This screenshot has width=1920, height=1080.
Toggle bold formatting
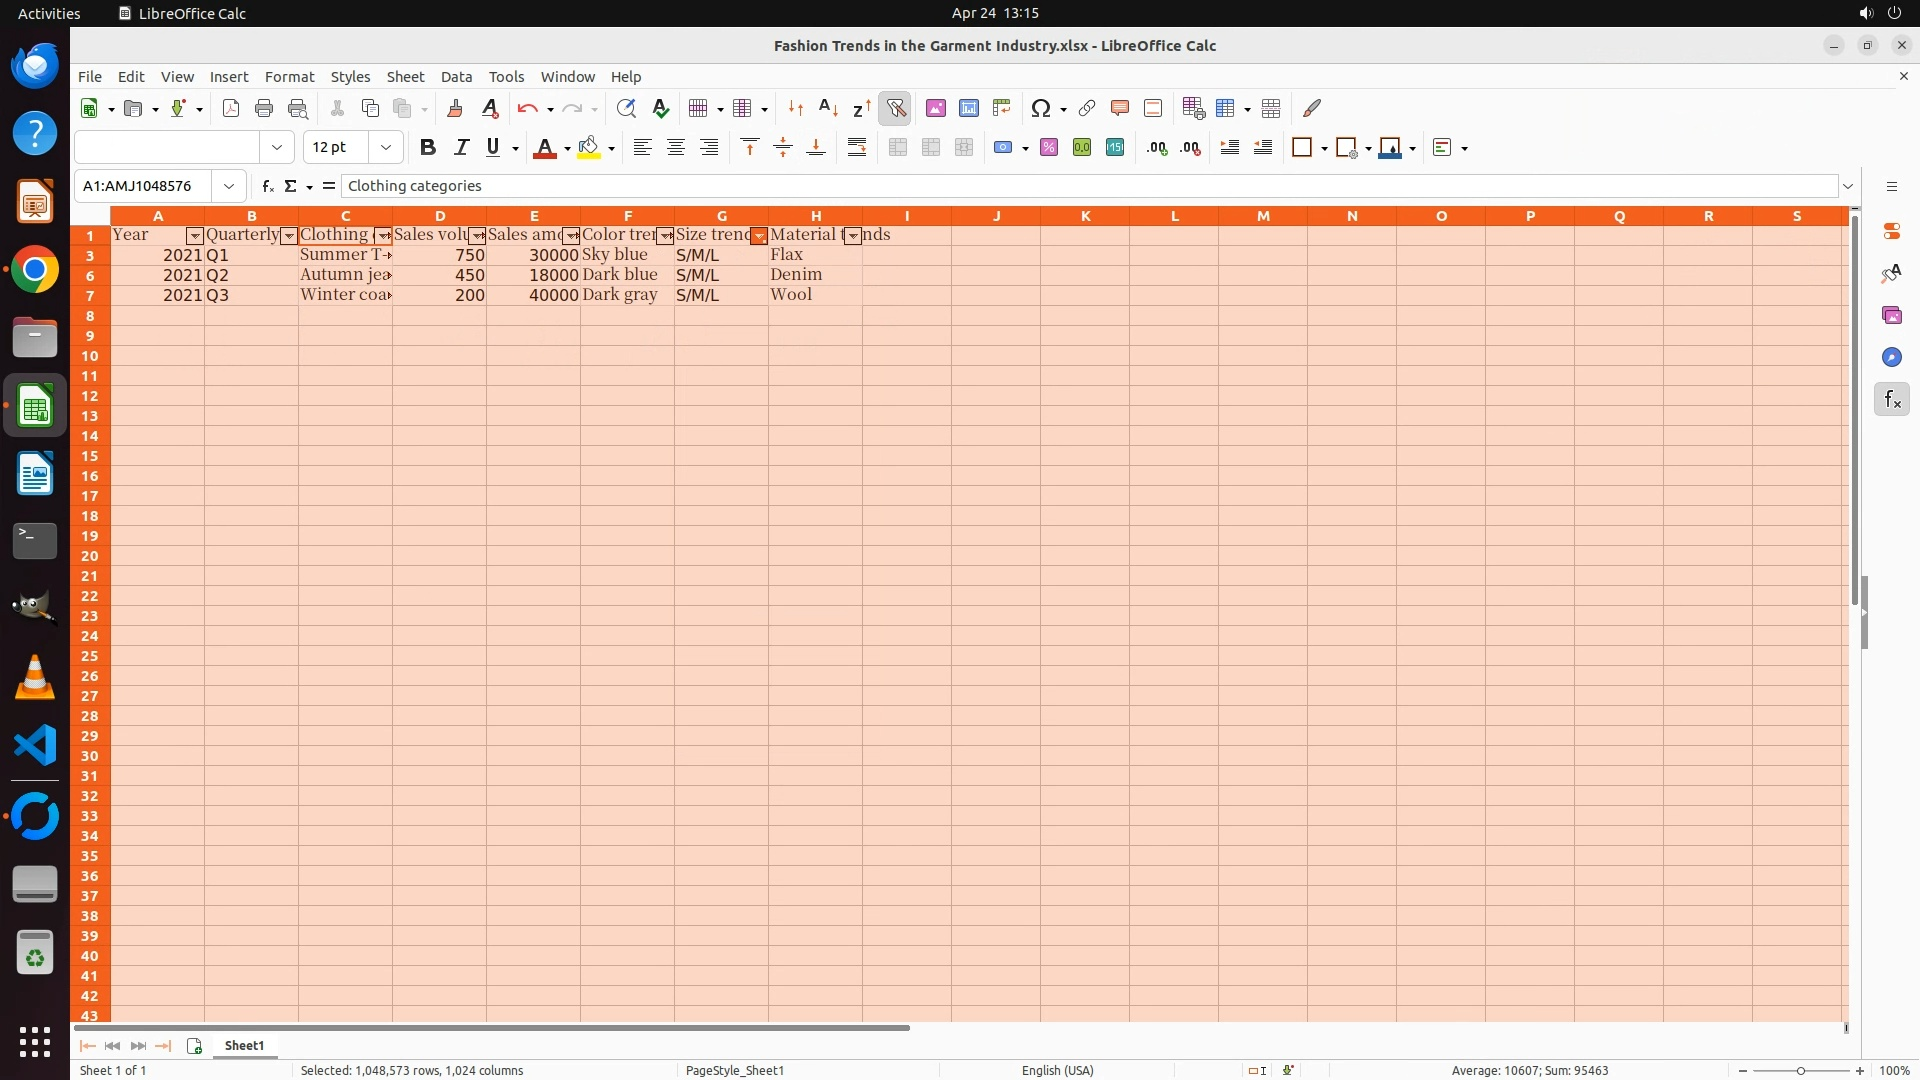point(428,148)
